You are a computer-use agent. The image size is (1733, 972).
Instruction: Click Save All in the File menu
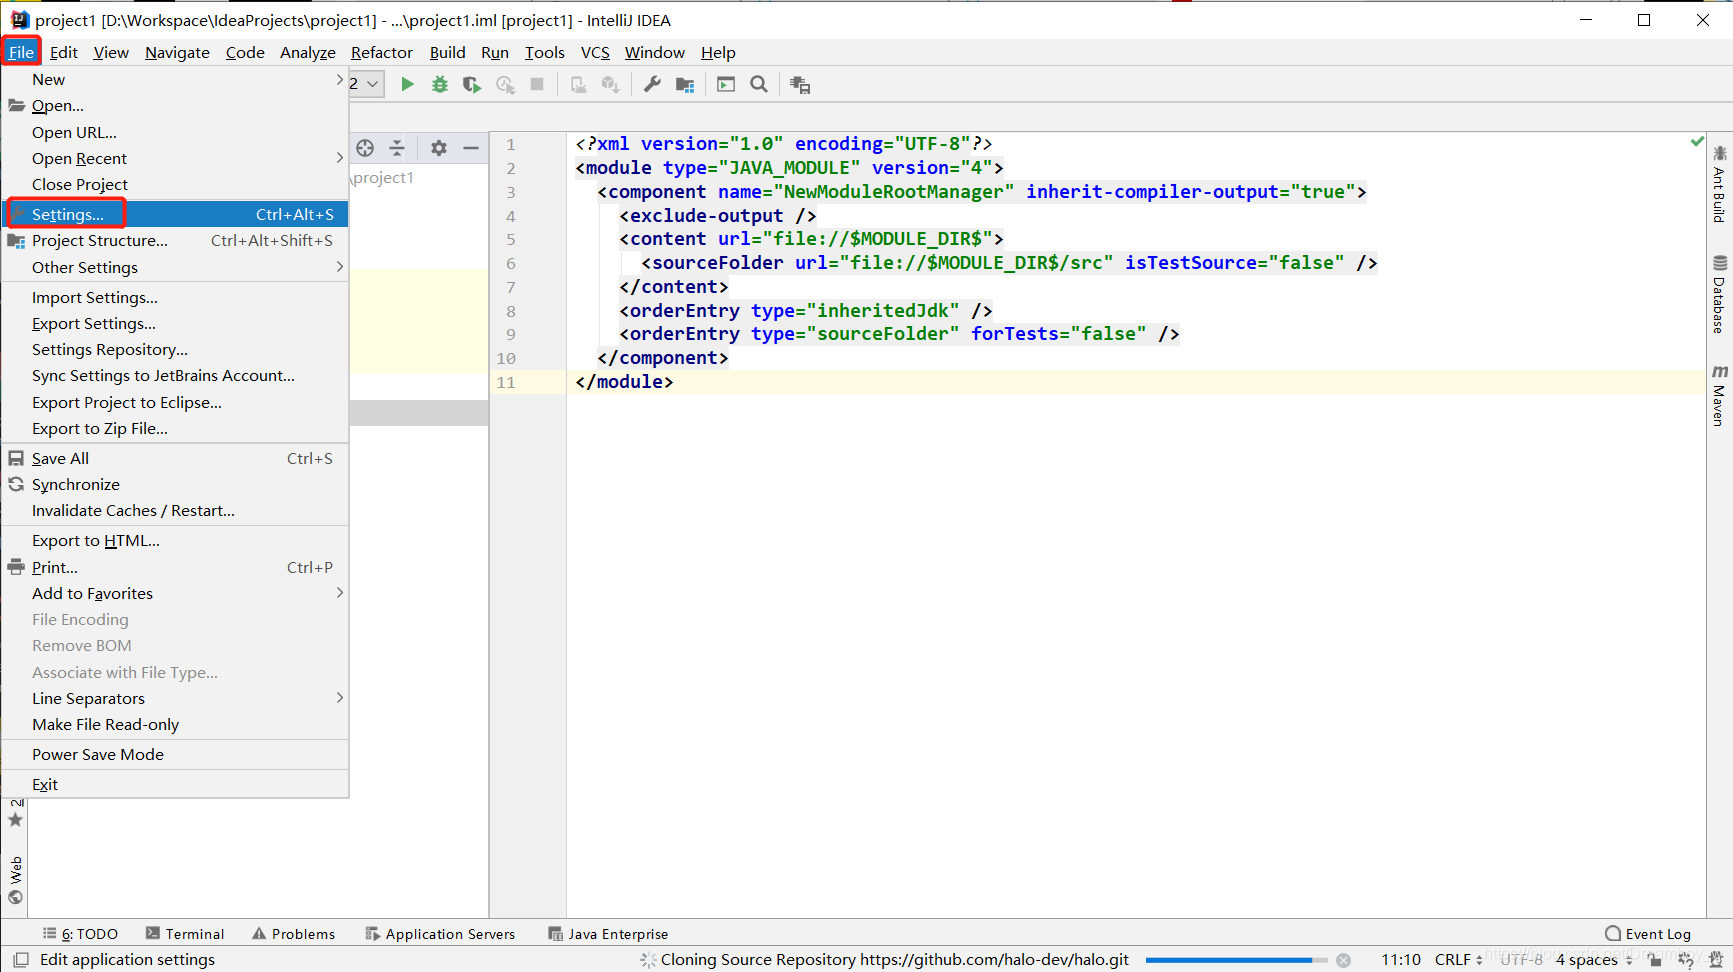(176, 458)
